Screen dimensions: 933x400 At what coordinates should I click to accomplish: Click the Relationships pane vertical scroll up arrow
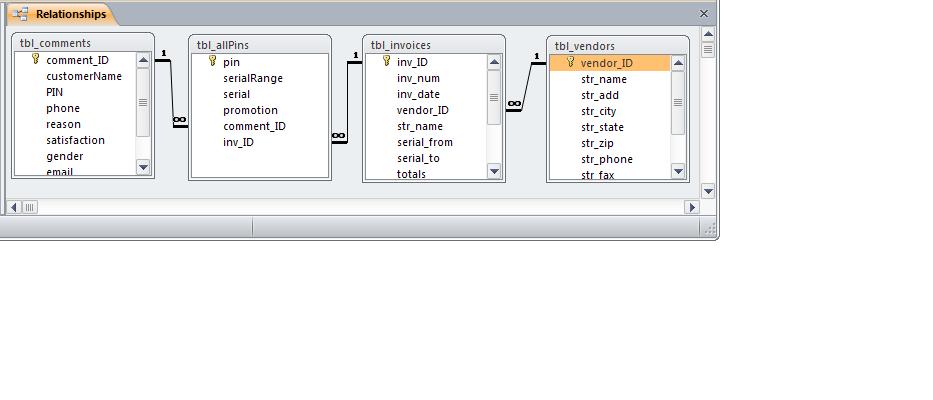tap(708, 33)
